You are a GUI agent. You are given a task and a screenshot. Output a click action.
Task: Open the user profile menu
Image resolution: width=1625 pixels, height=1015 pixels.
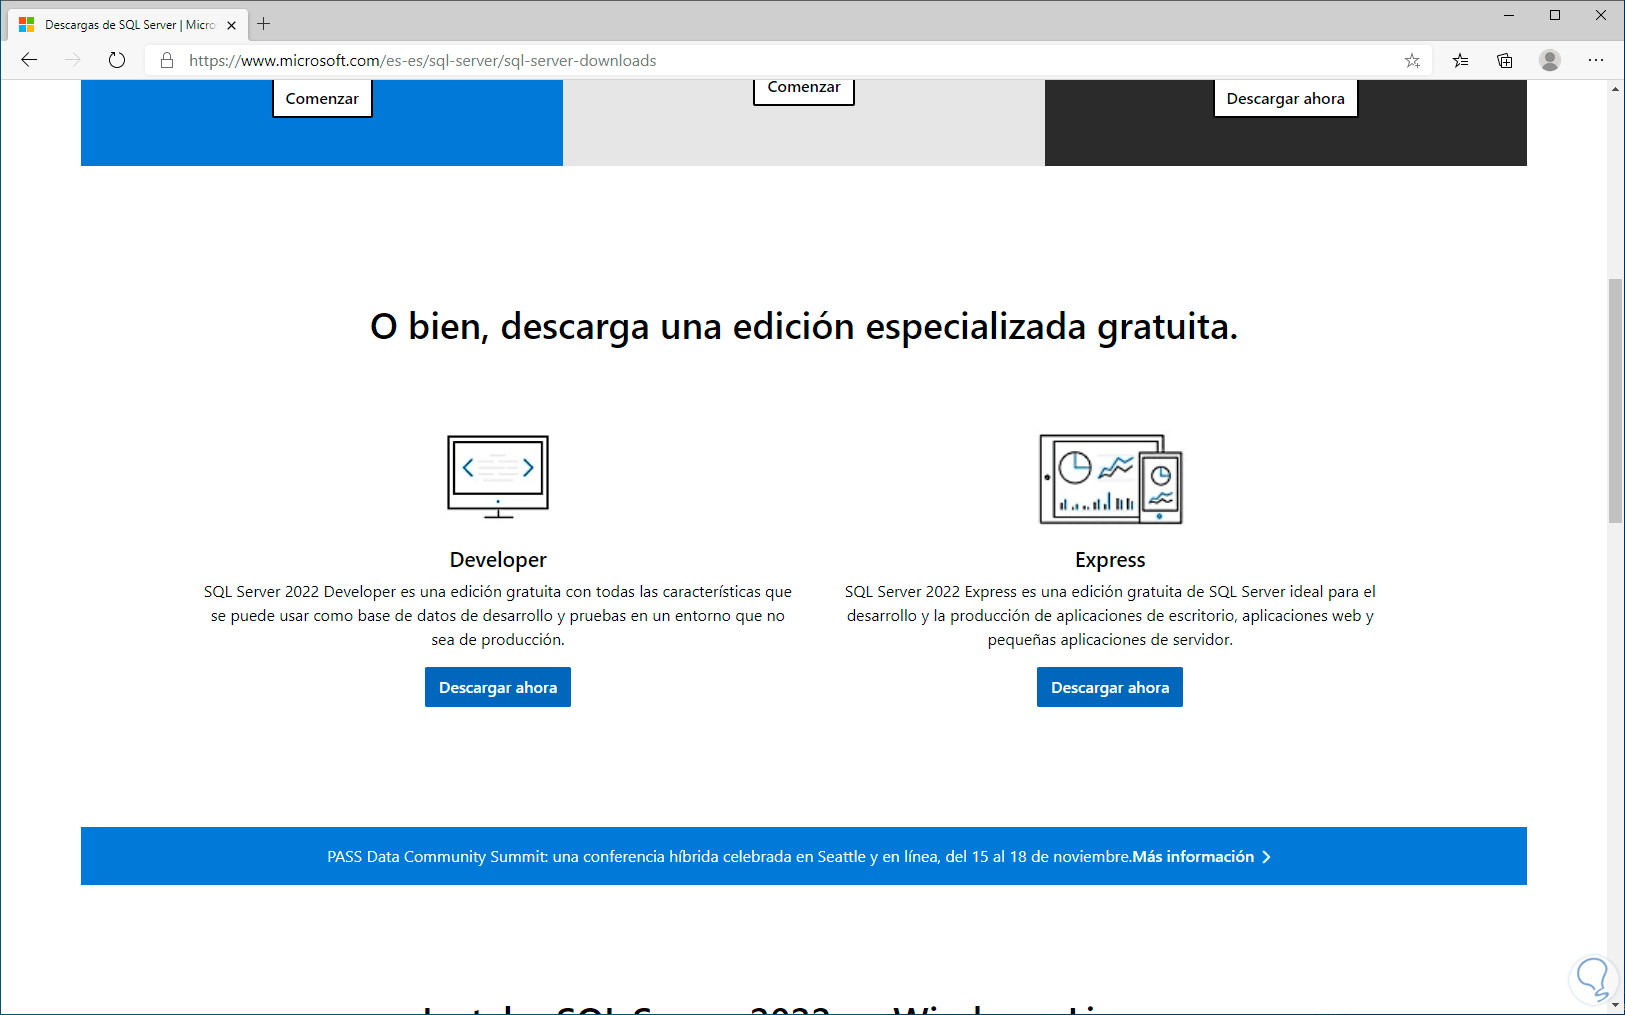pos(1550,60)
